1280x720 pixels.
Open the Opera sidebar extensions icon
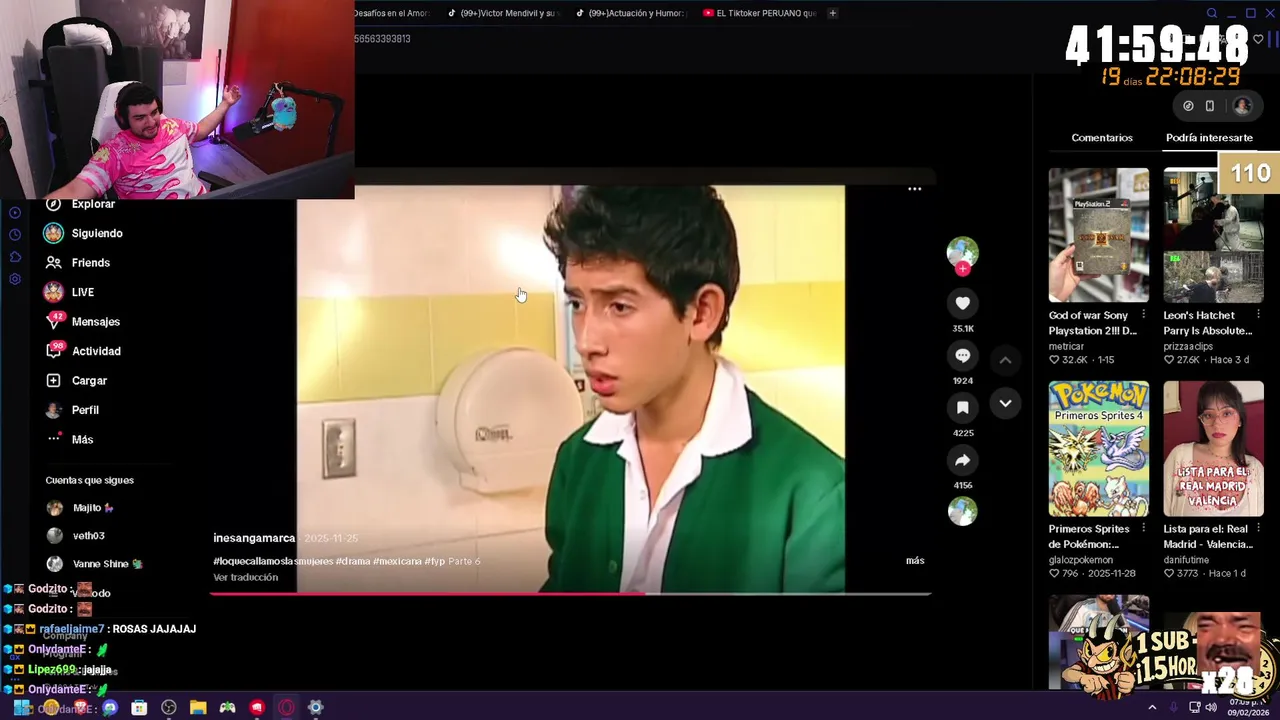coord(15,257)
